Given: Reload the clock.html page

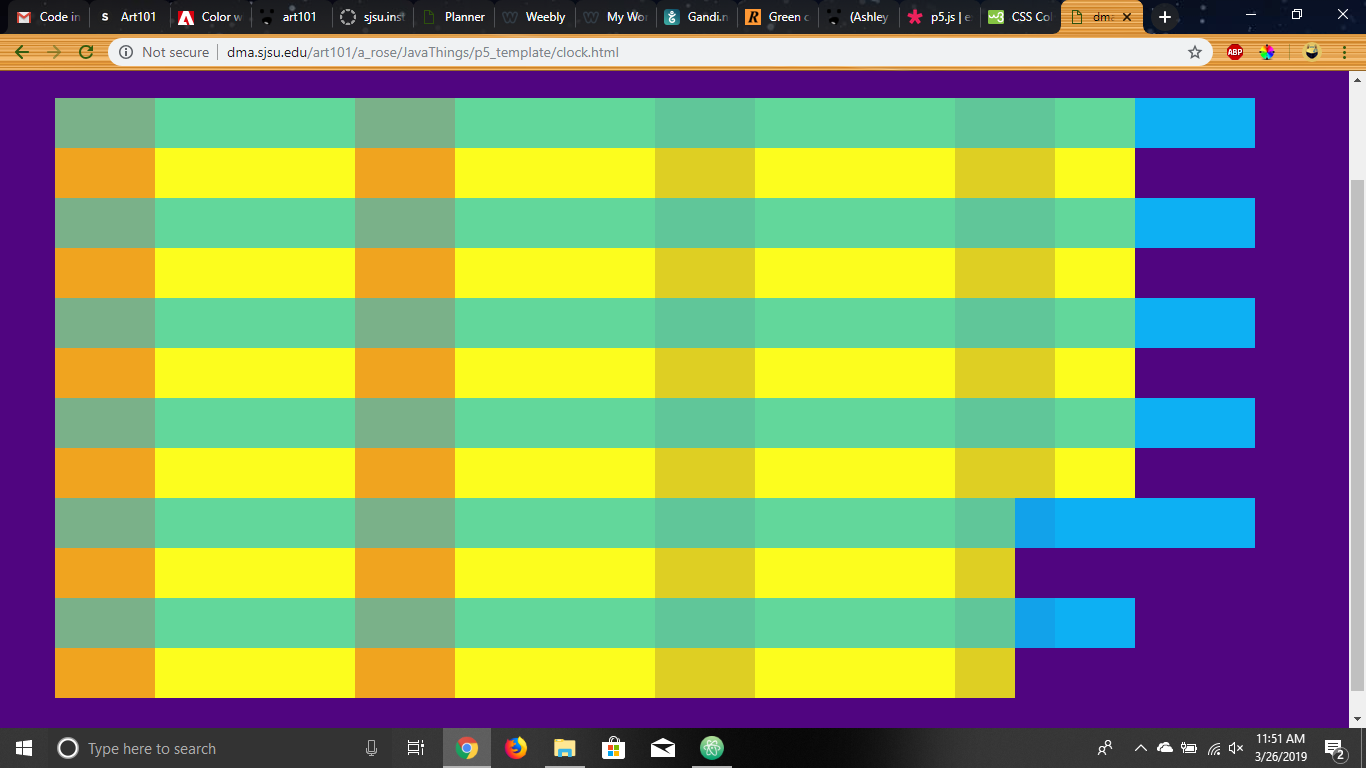Looking at the screenshot, I should tap(86, 52).
